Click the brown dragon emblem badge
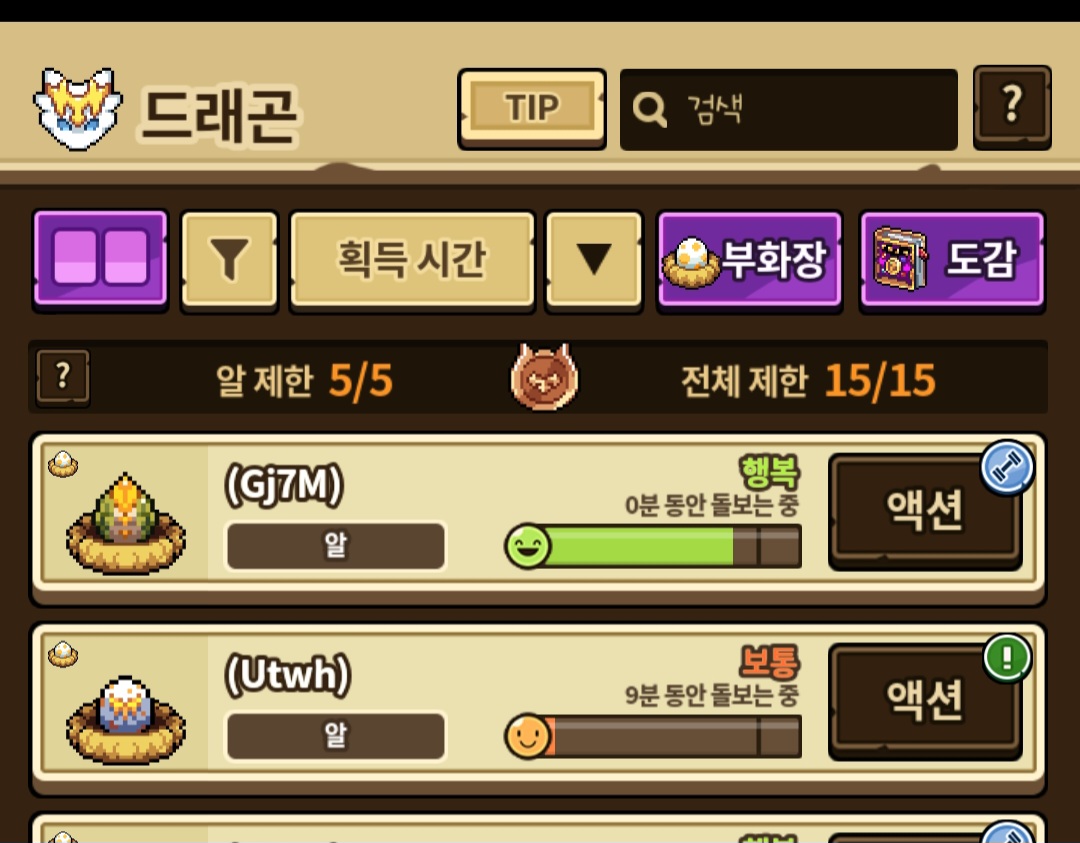Viewport: 1080px width, 843px height. [544, 377]
